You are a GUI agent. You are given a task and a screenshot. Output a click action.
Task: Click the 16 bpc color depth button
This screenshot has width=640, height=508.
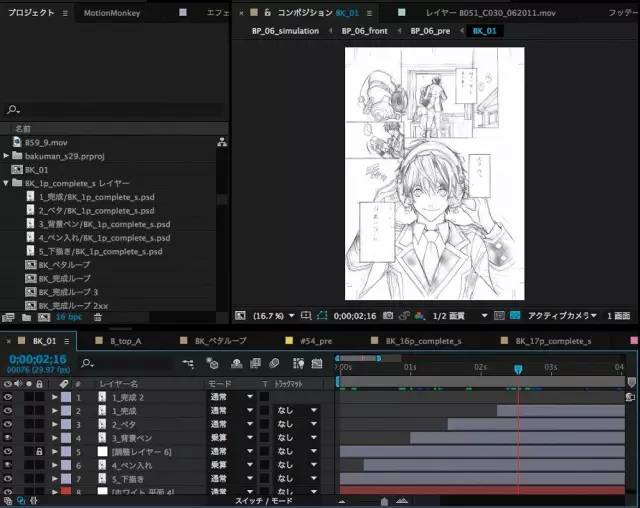(68, 317)
